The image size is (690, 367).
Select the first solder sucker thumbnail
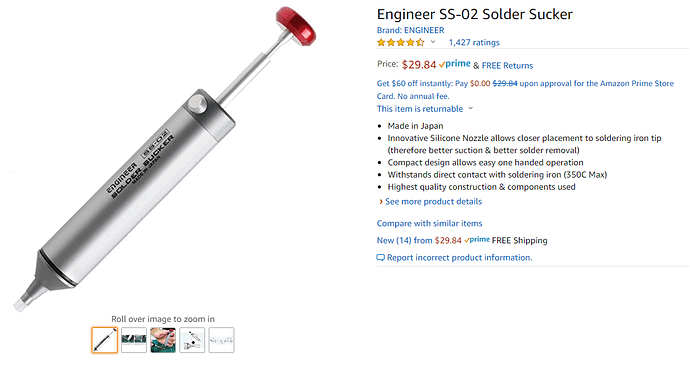coord(105,340)
